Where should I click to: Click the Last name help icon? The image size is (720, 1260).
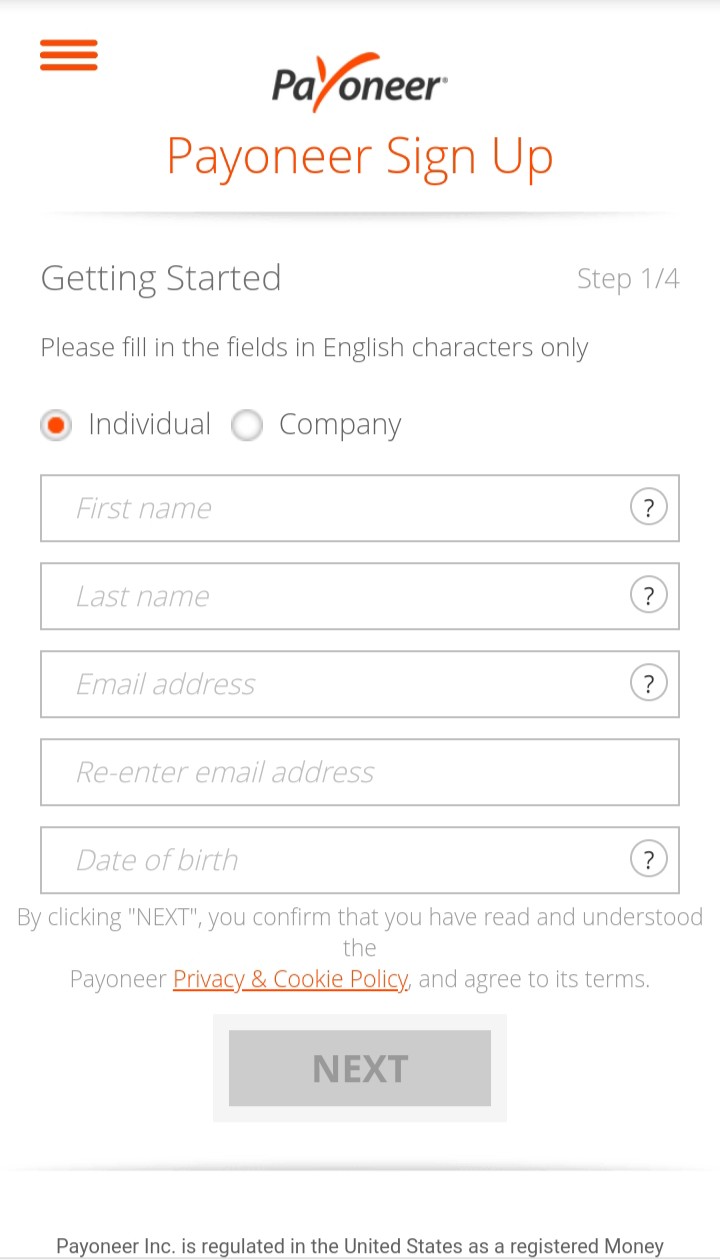coord(648,596)
